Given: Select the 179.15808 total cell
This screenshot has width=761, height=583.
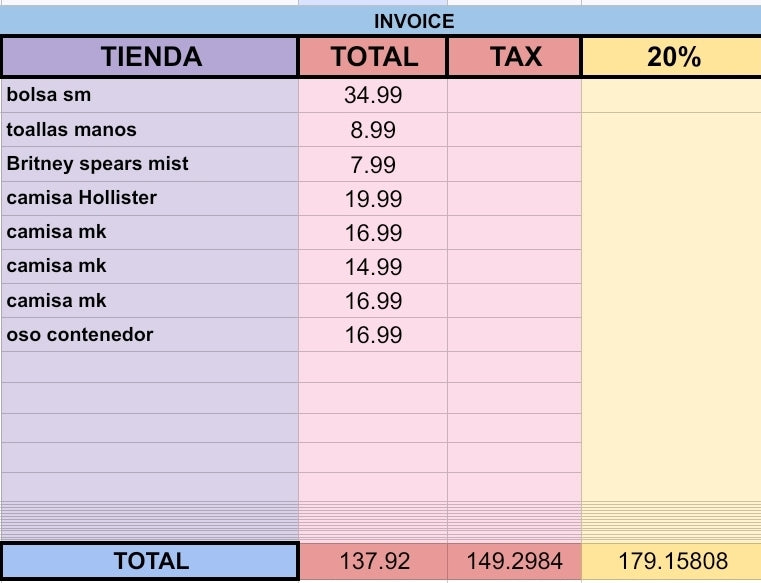Looking at the screenshot, I should pyautogui.click(x=673, y=562).
